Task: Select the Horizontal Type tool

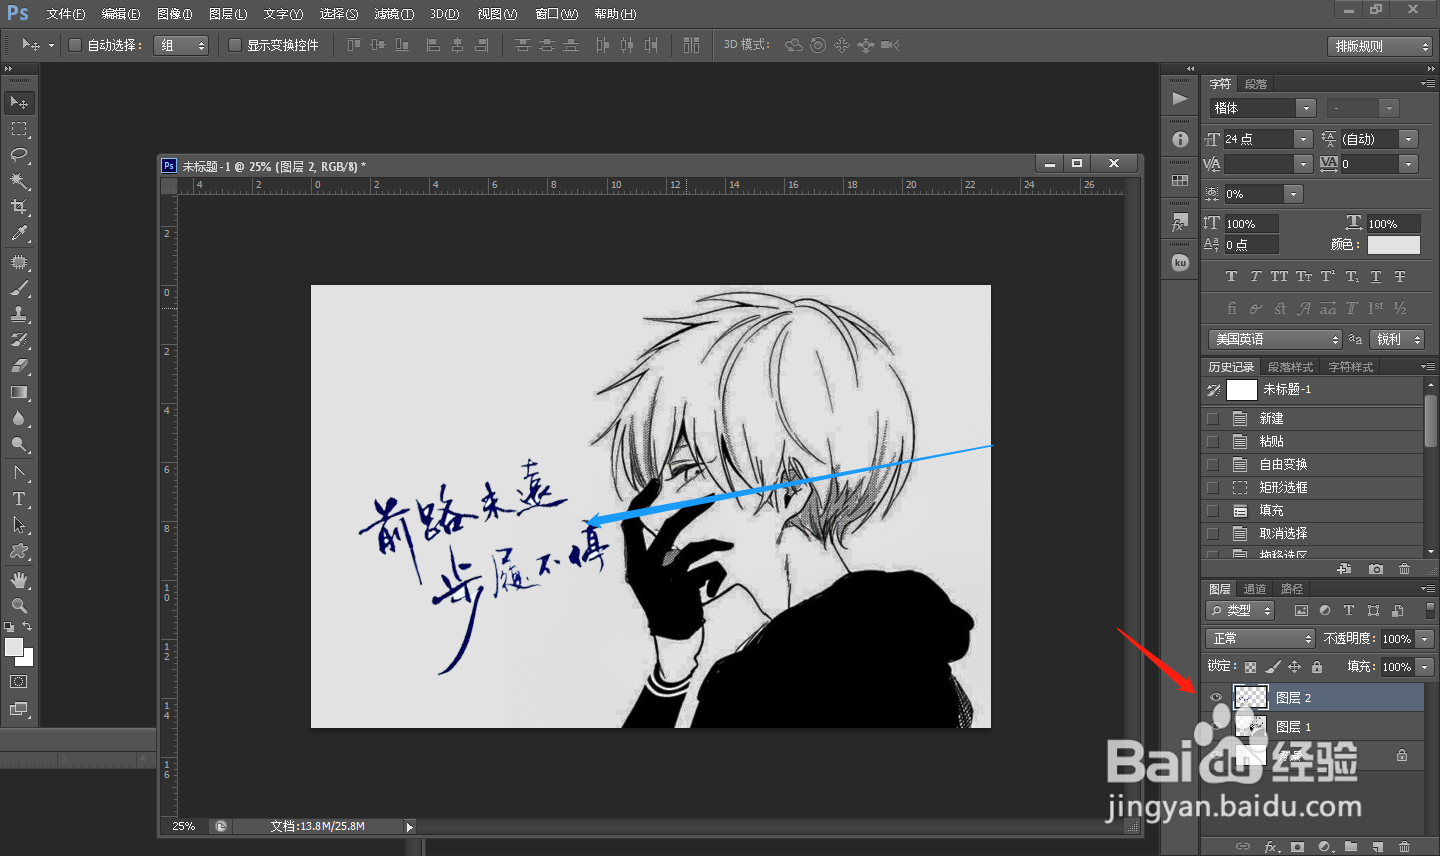Action: click(19, 498)
